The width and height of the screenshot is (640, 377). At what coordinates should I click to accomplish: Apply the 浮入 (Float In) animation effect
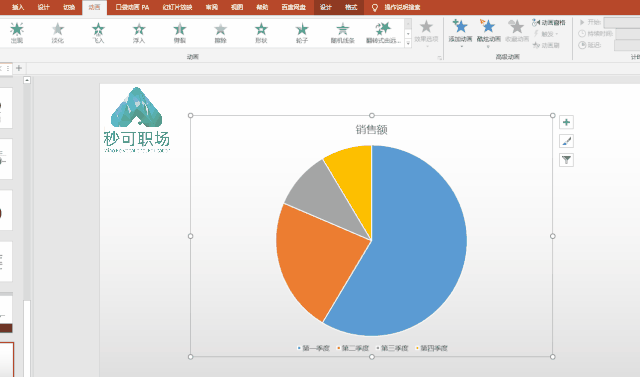pyautogui.click(x=139, y=33)
